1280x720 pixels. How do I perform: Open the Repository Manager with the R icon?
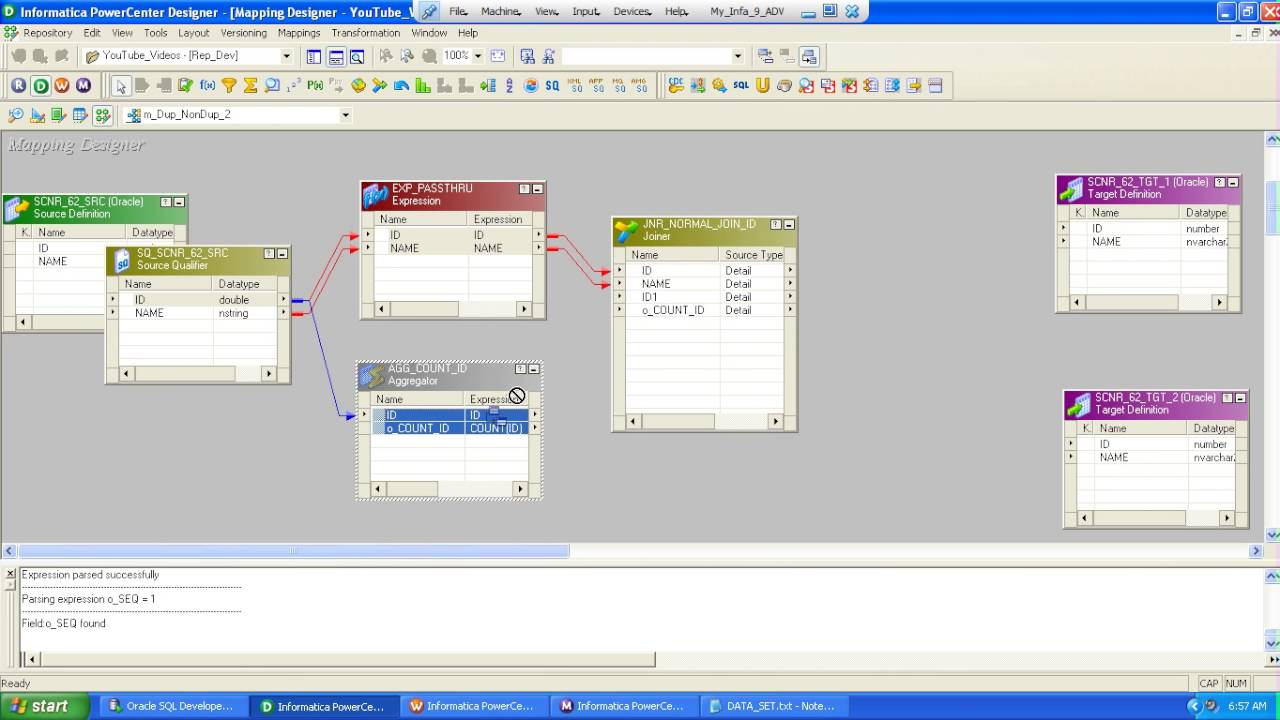click(x=19, y=86)
